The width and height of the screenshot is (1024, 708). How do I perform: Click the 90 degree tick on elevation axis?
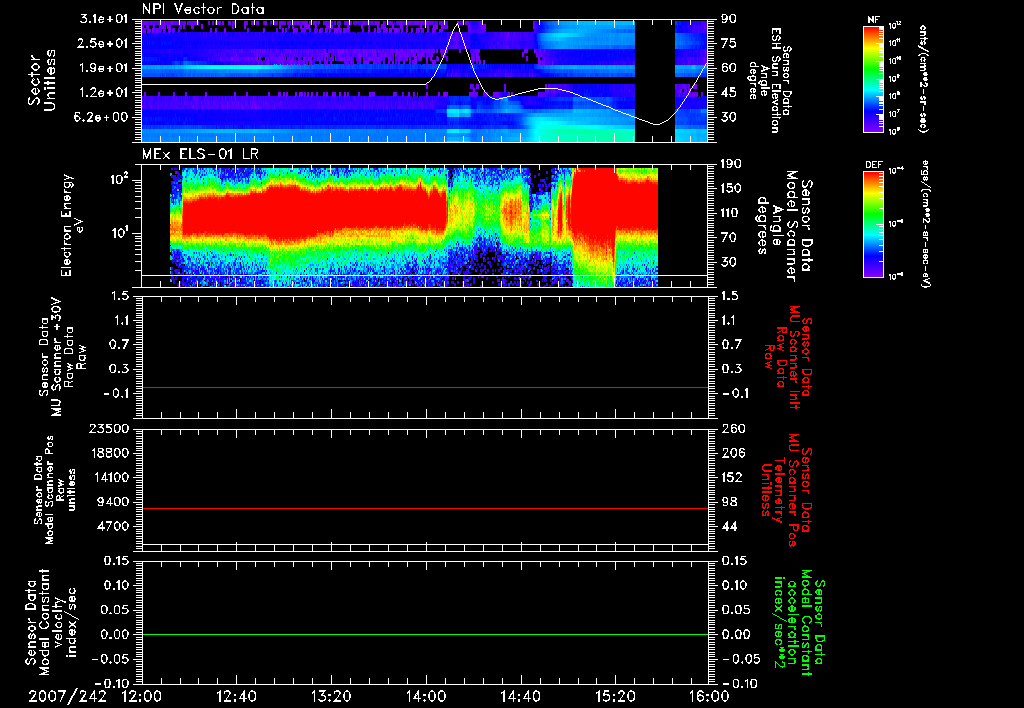[x=729, y=19]
